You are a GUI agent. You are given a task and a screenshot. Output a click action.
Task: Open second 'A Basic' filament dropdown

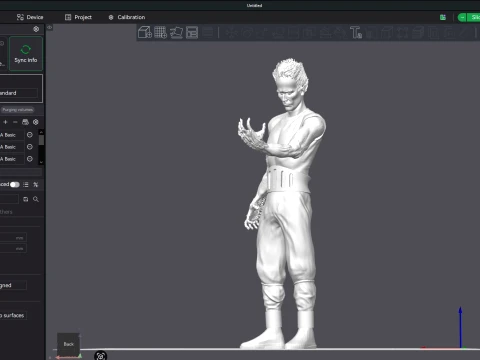click(12, 147)
